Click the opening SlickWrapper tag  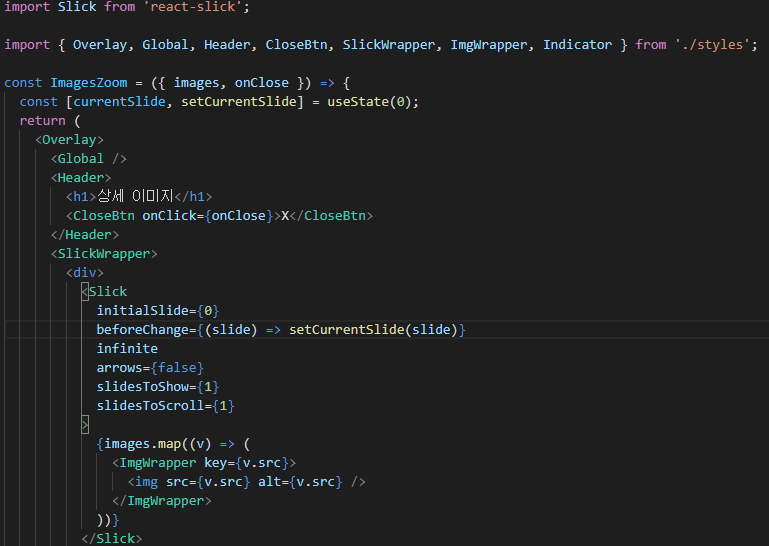104,254
